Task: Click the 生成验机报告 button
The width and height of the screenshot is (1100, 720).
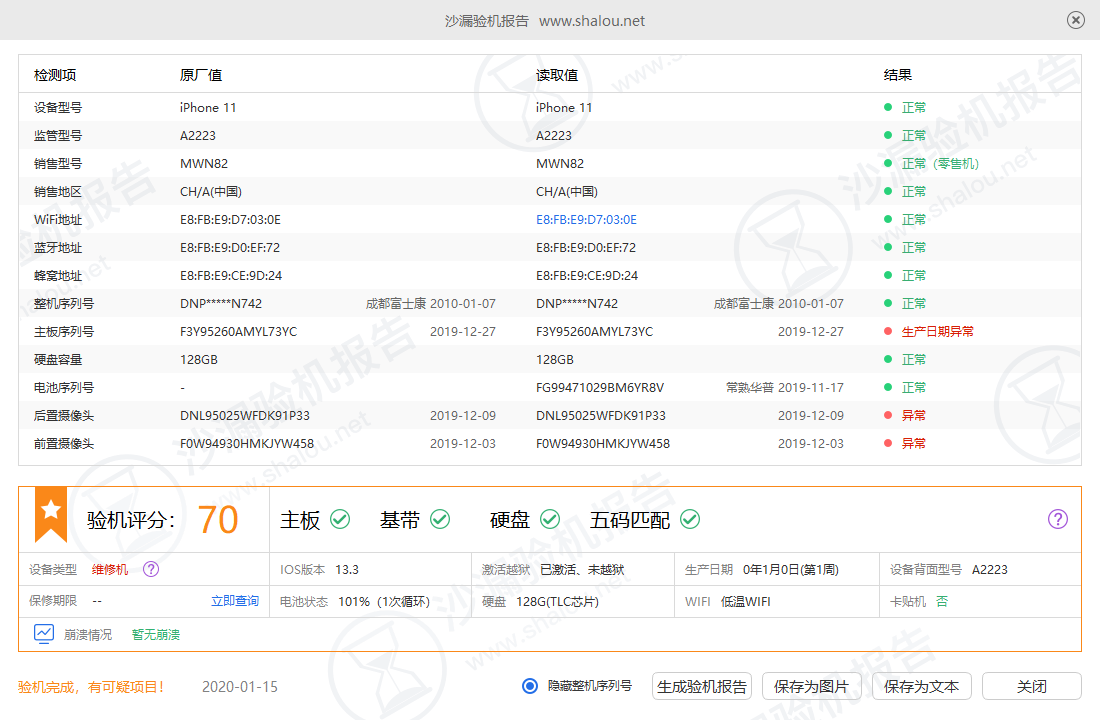Action: 701,686
